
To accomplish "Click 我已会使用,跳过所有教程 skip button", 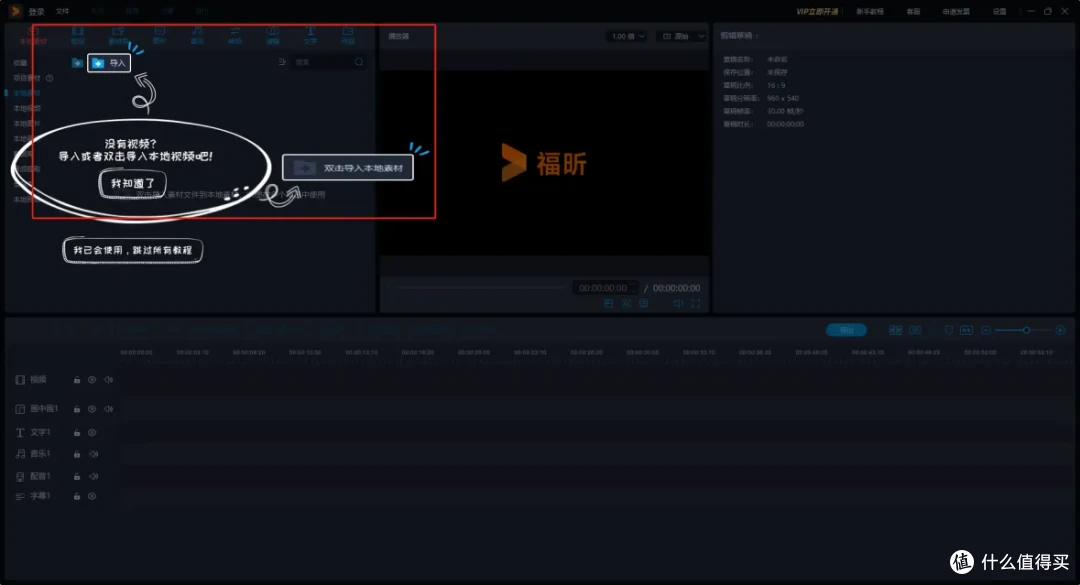I will pyautogui.click(x=133, y=250).
